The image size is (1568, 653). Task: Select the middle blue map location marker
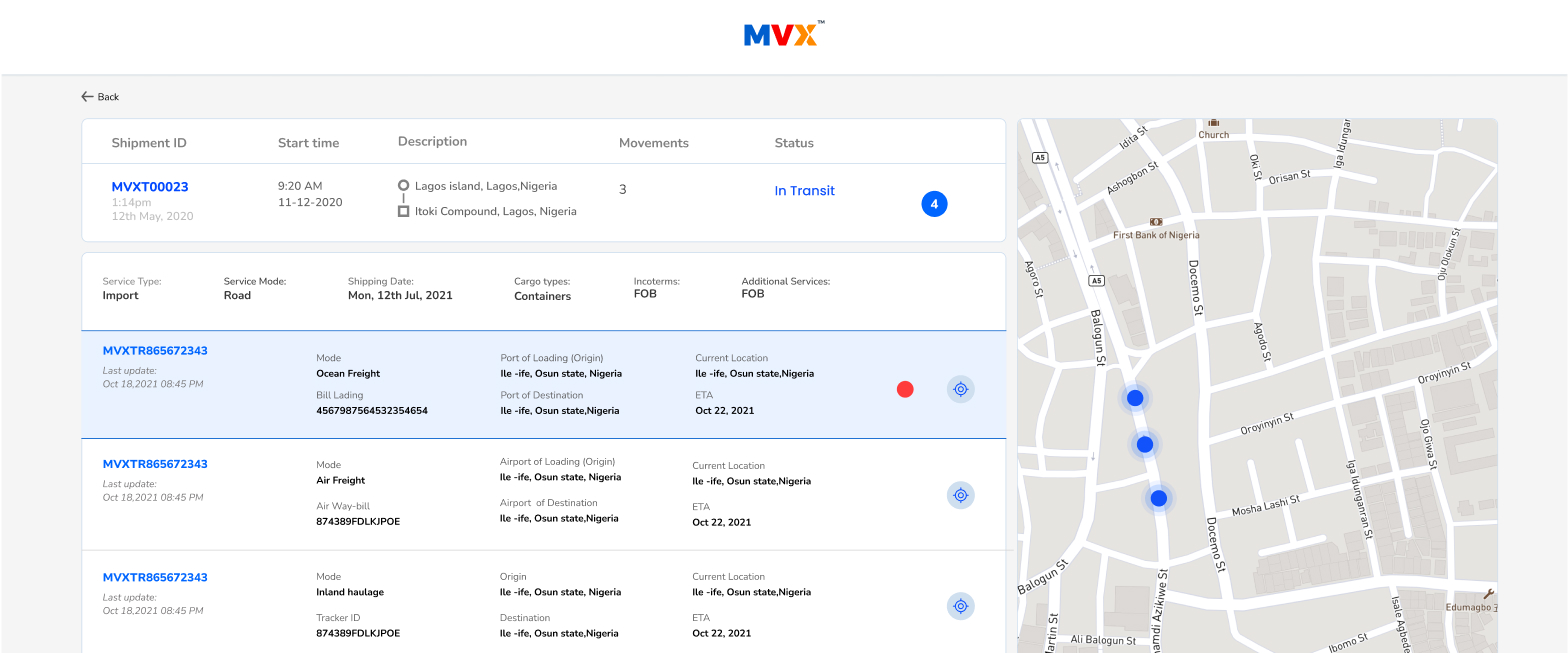pos(1145,444)
